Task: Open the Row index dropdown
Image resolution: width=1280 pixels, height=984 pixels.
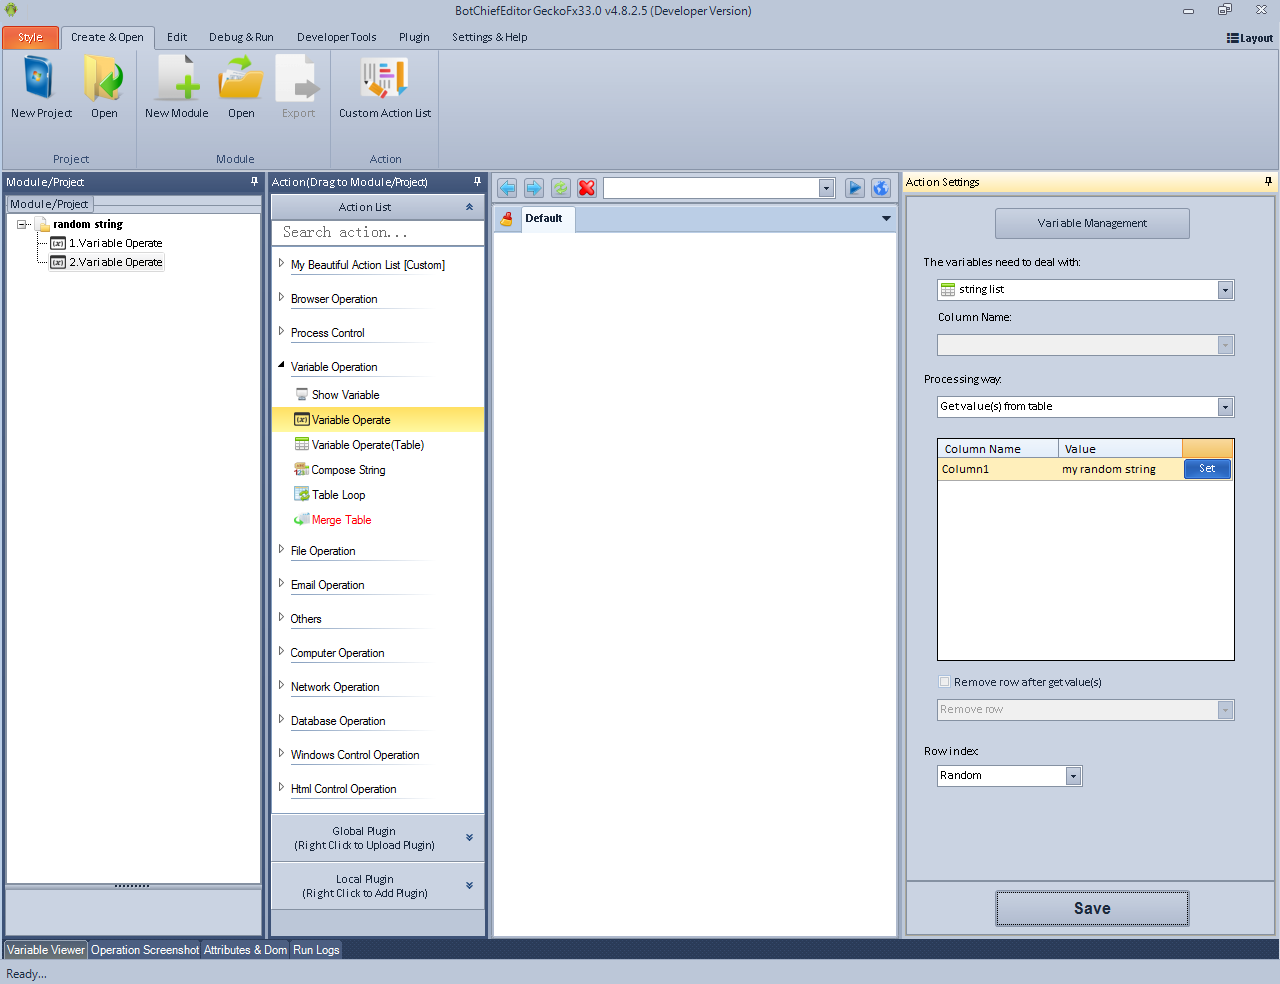Action: point(1073,776)
